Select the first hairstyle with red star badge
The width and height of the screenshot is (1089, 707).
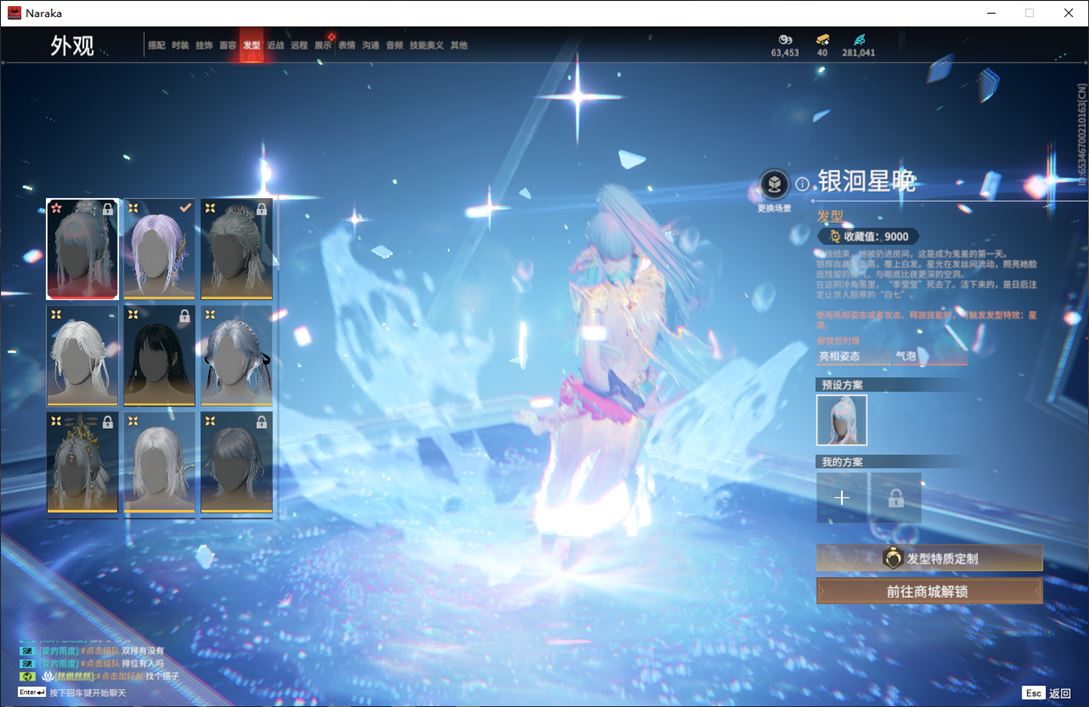pos(82,249)
